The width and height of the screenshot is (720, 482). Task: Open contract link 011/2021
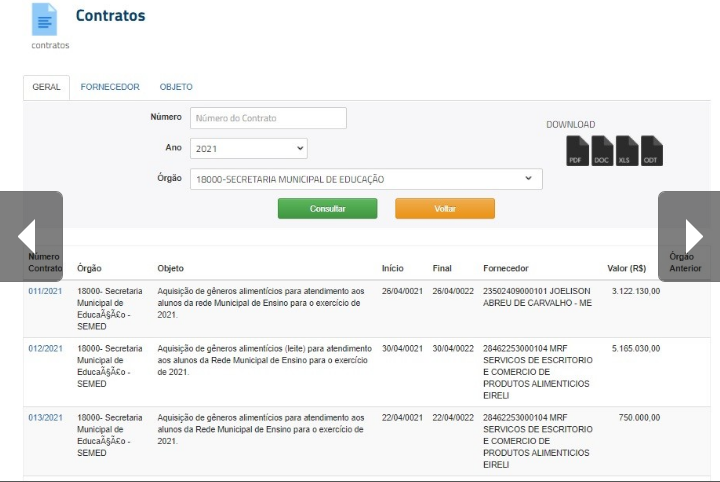pos(45,291)
